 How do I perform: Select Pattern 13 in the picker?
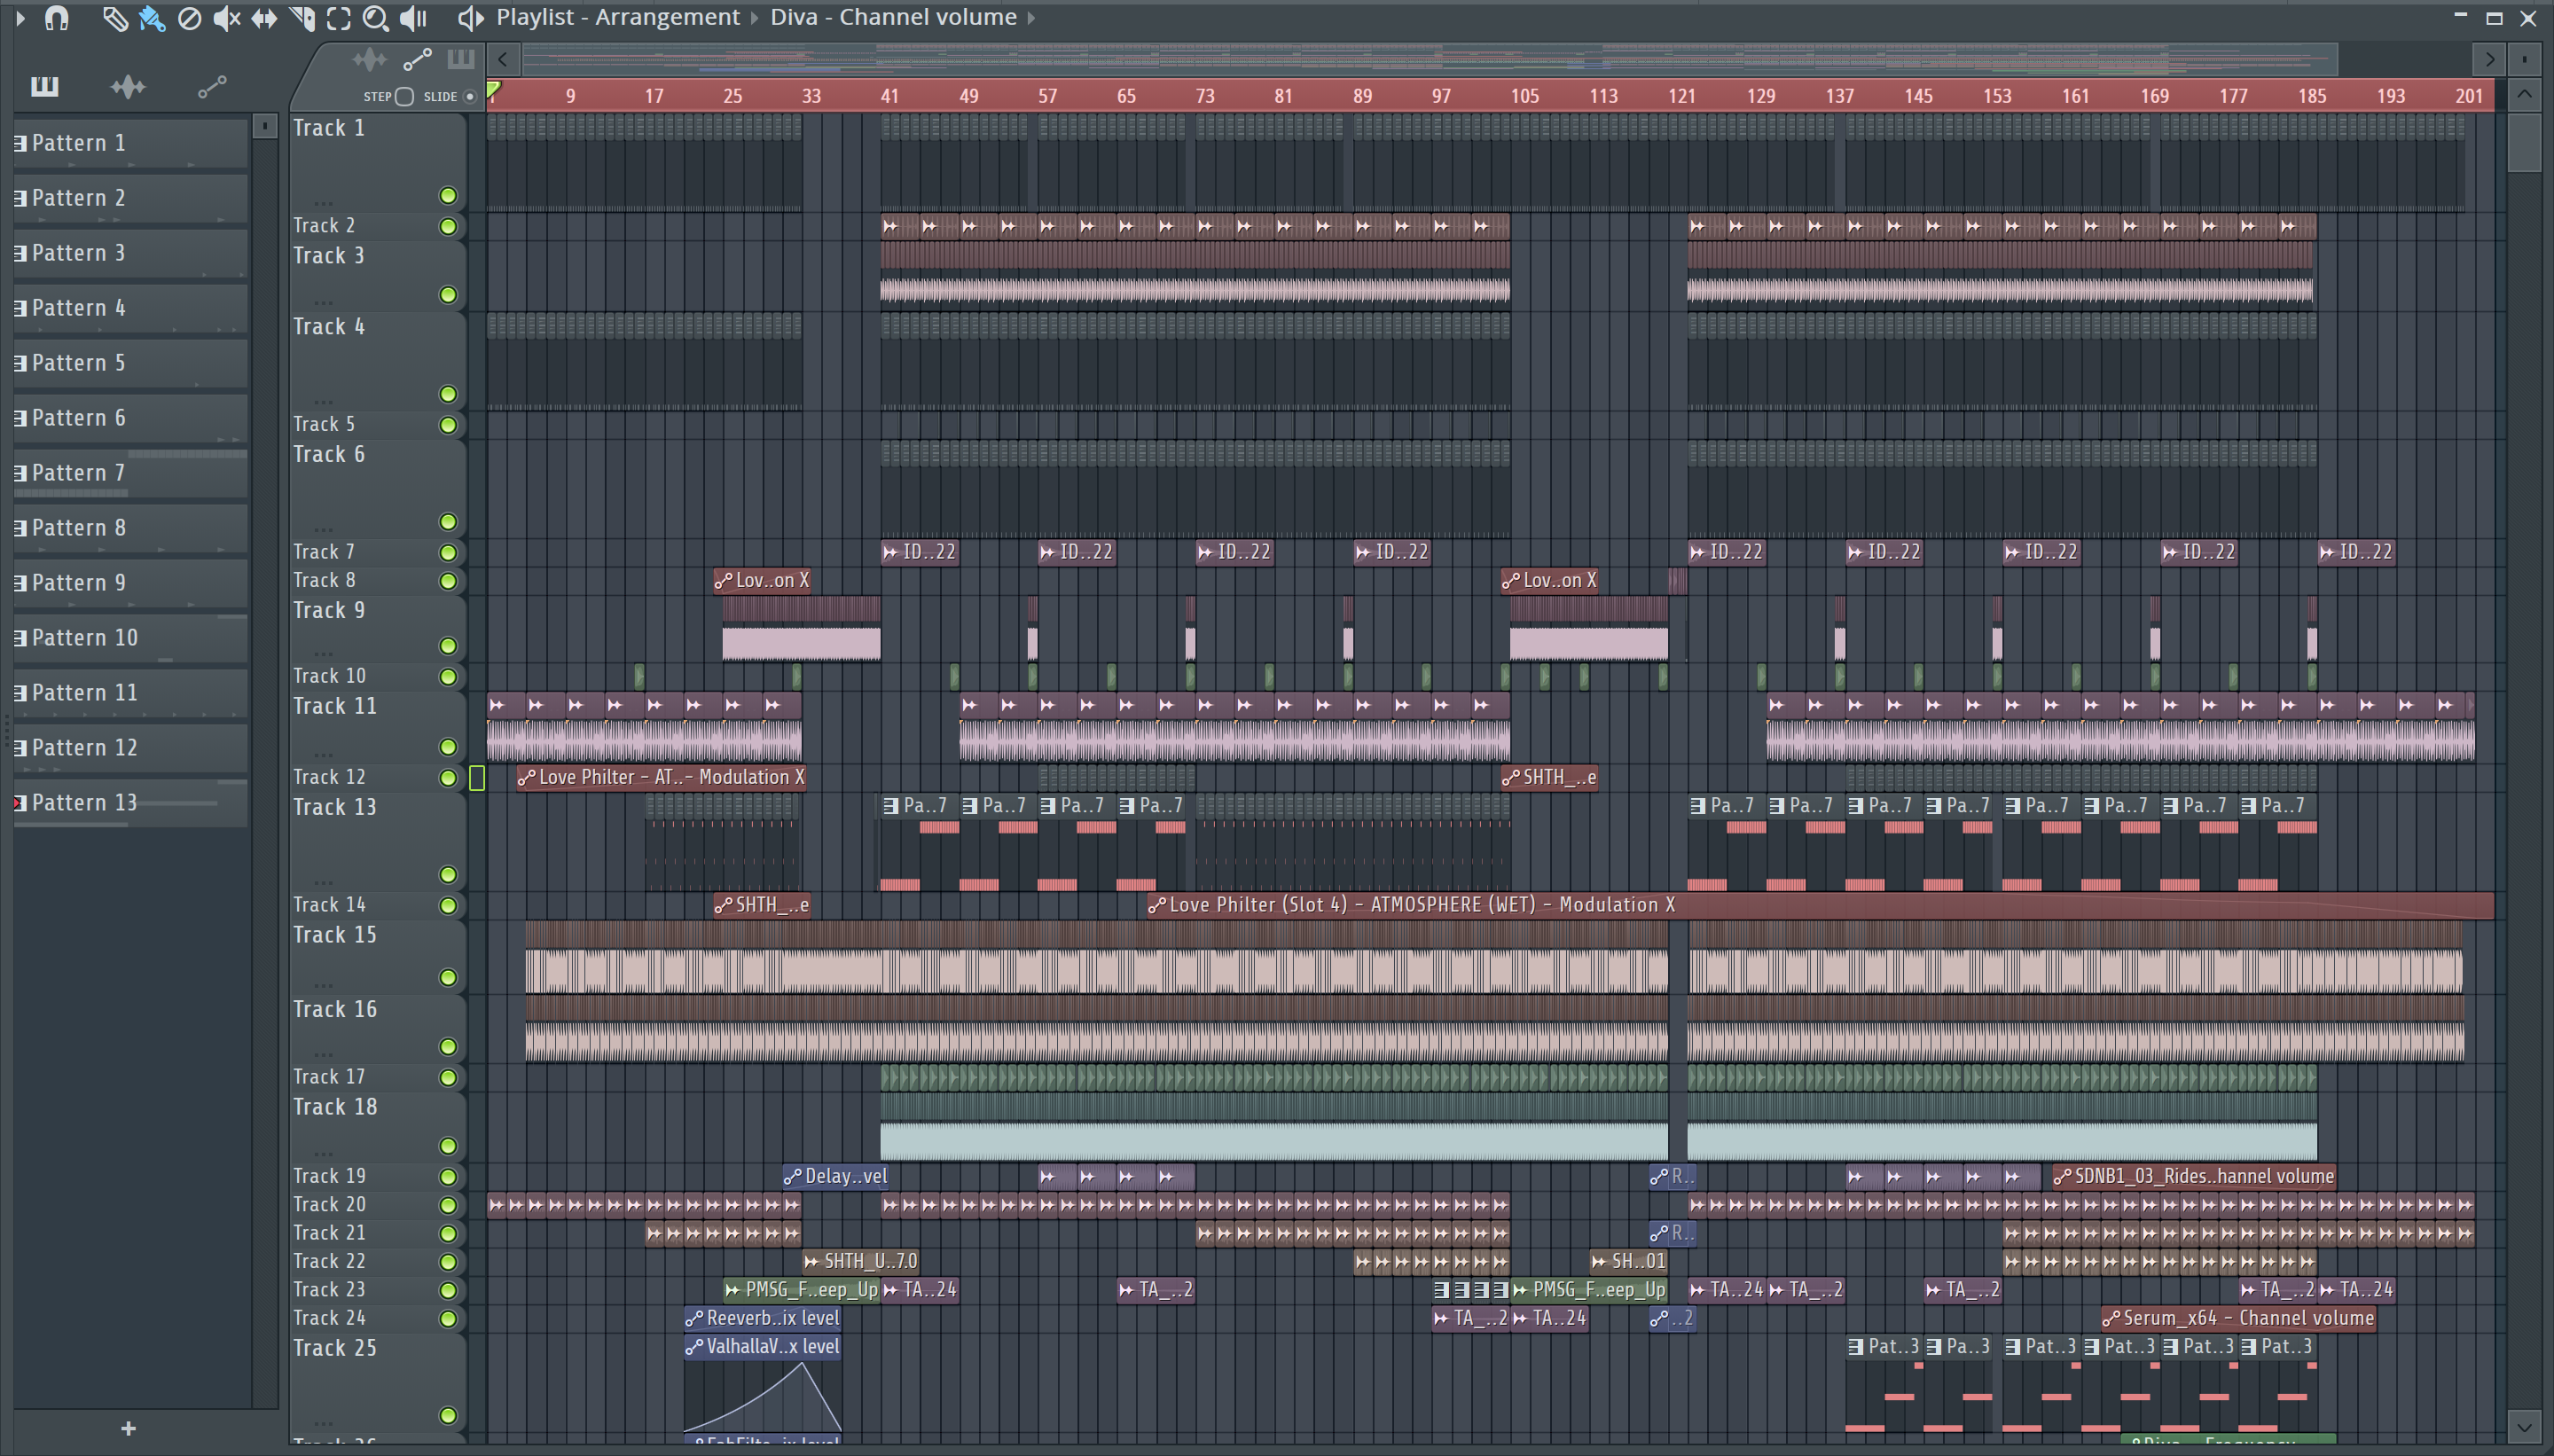tap(130, 803)
